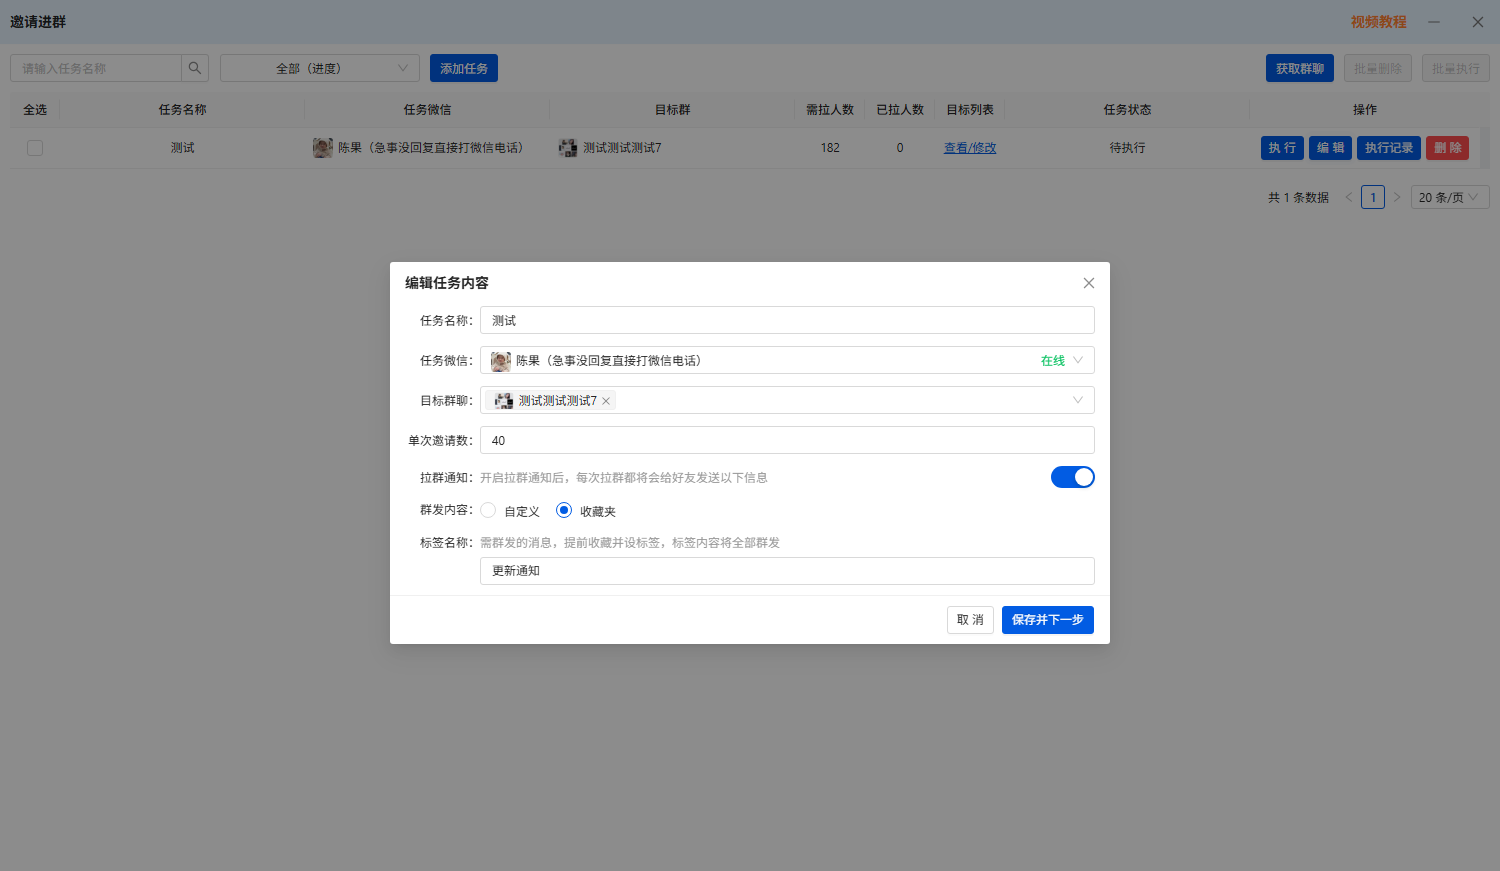Open the 视频教程 link

(x=1378, y=22)
